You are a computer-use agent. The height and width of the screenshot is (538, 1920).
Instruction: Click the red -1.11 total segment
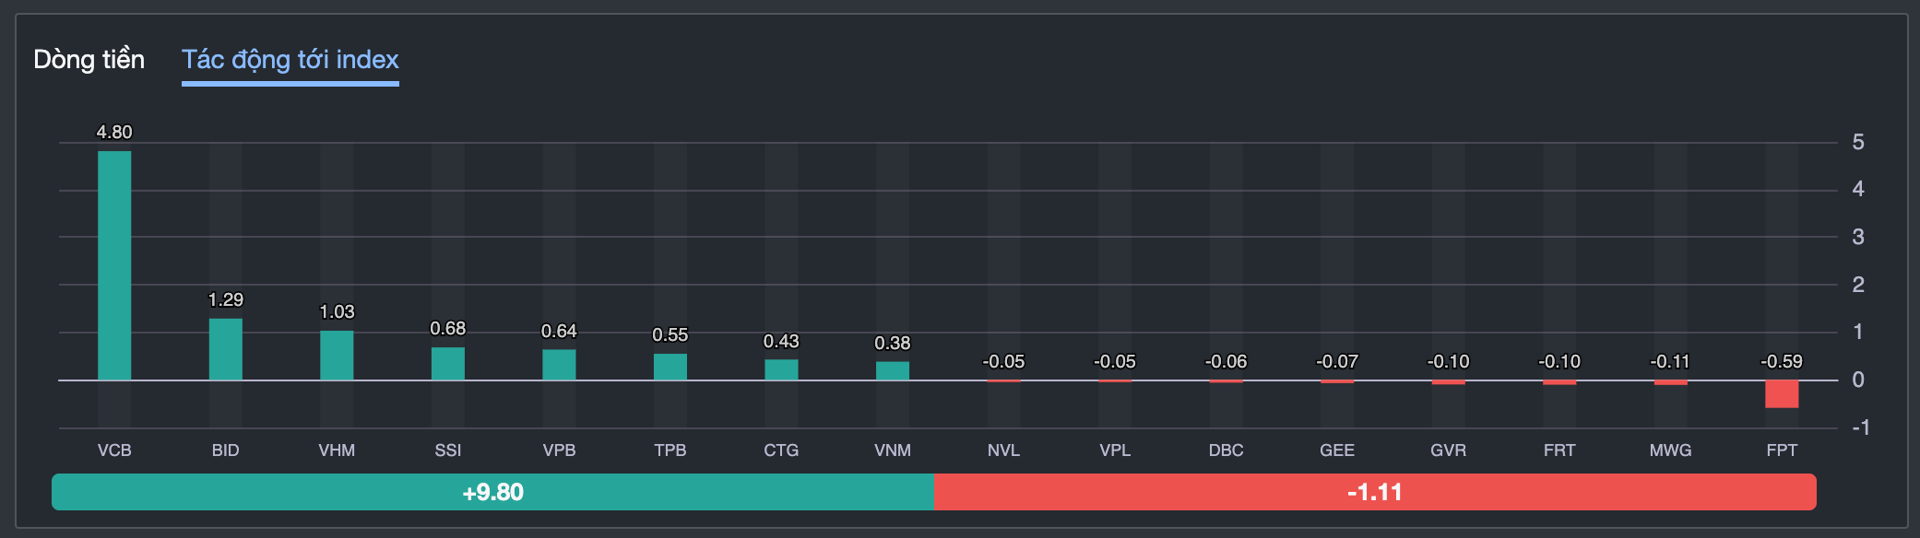coord(1374,492)
